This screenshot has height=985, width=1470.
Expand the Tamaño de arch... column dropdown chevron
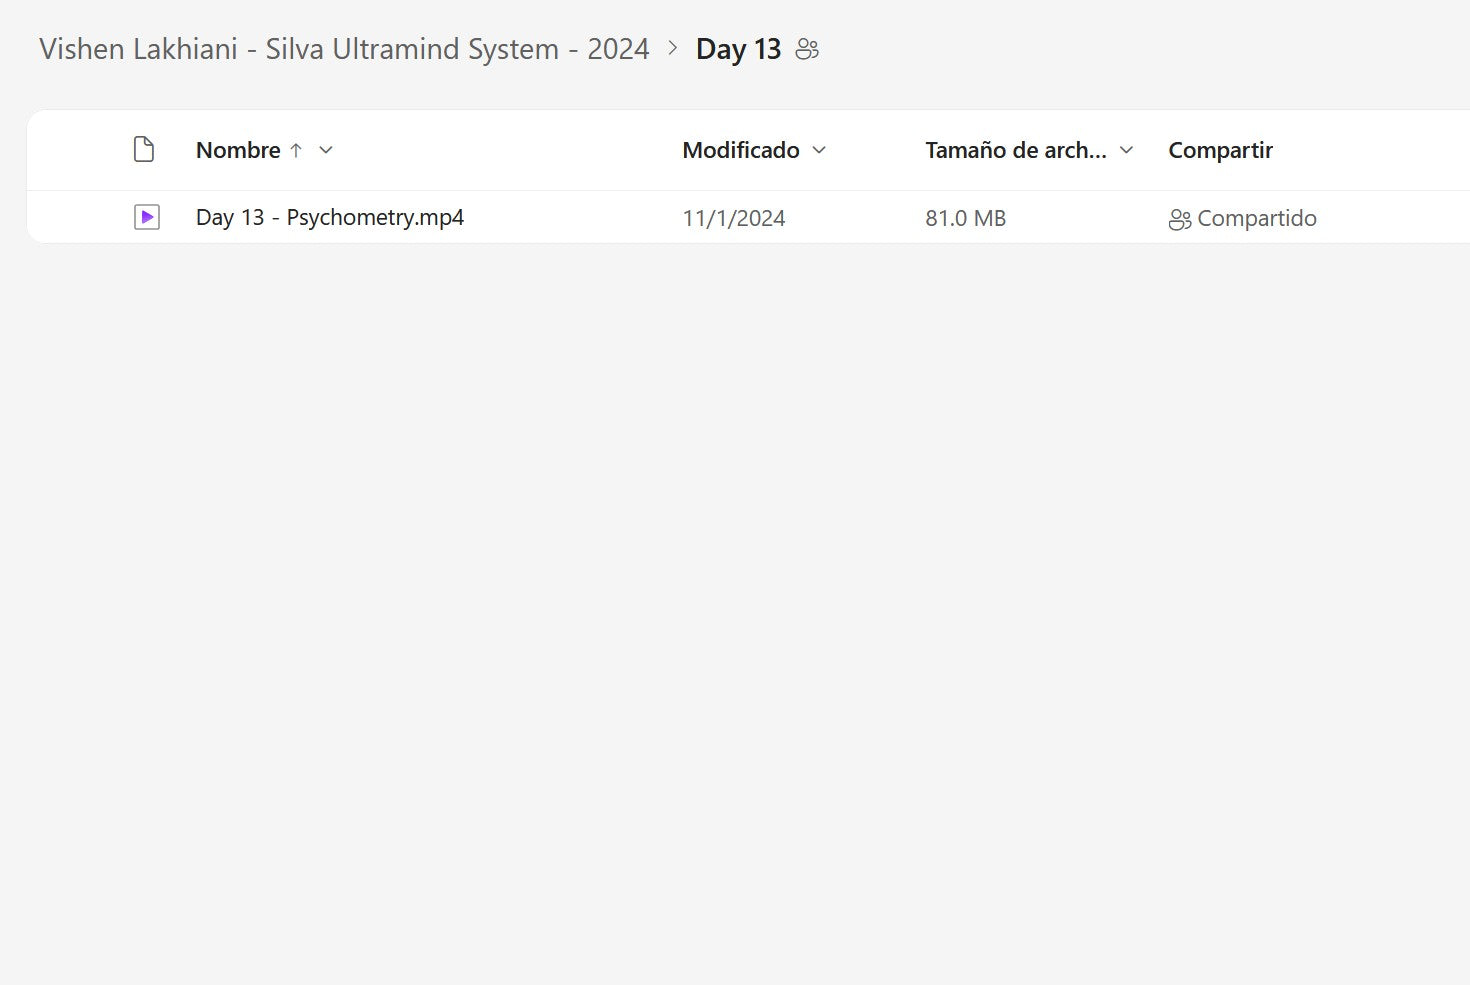[1127, 150]
